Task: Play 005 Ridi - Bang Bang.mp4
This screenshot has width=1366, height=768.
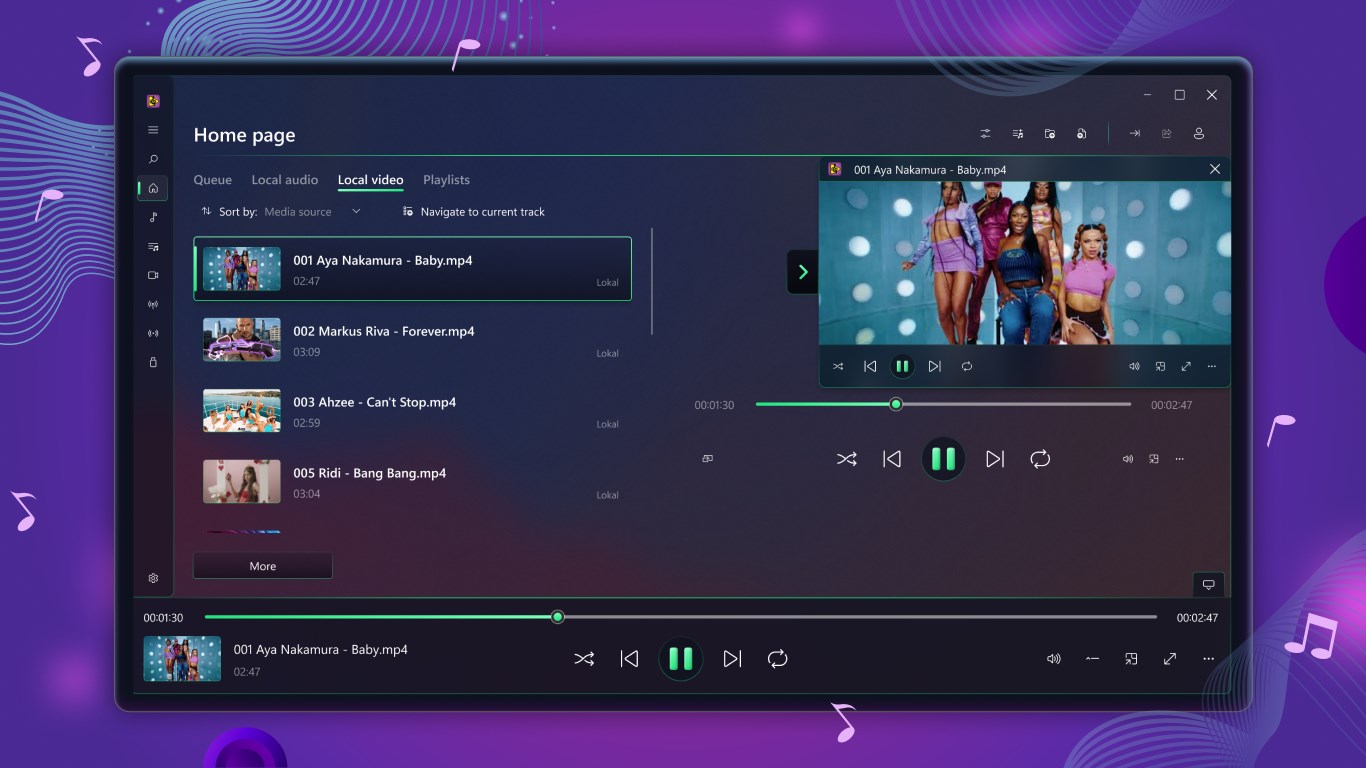Action: [x=412, y=482]
